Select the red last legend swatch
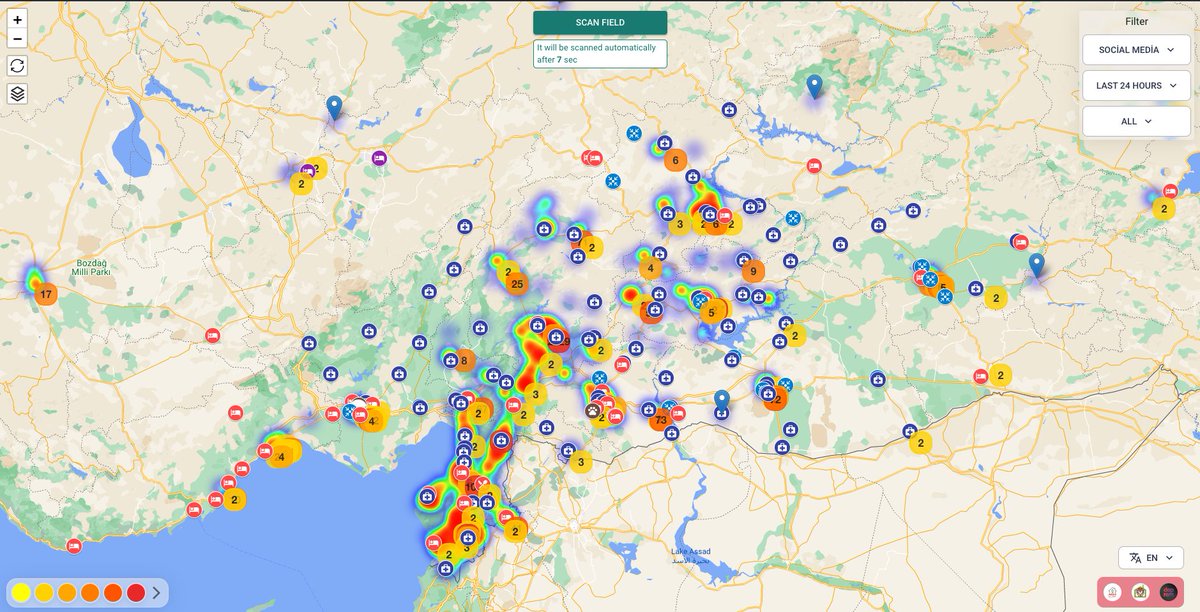Viewport: 1200px width, 612px height. [136, 593]
